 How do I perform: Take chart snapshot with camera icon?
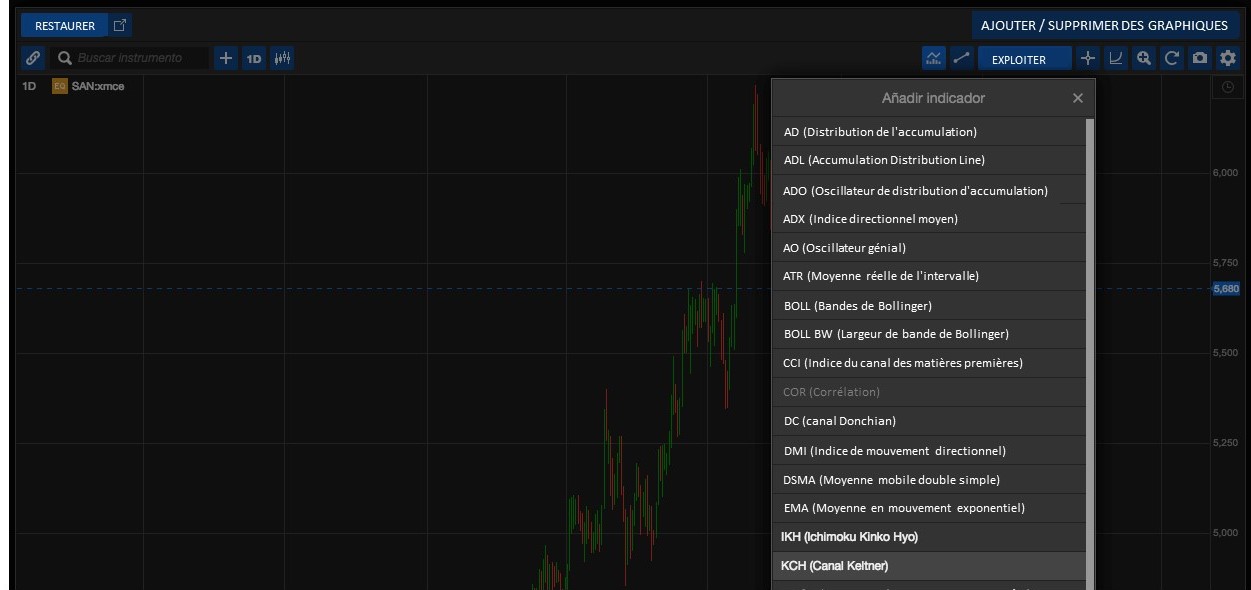pyautogui.click(x=1200, y=58)
